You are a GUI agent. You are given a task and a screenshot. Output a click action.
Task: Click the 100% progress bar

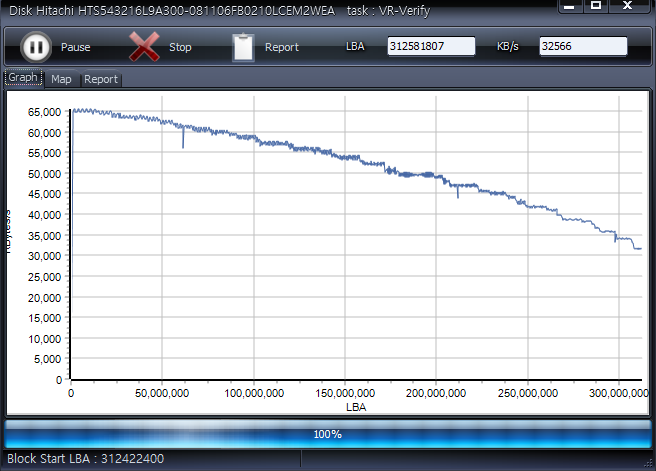click(x=328, y=434)
